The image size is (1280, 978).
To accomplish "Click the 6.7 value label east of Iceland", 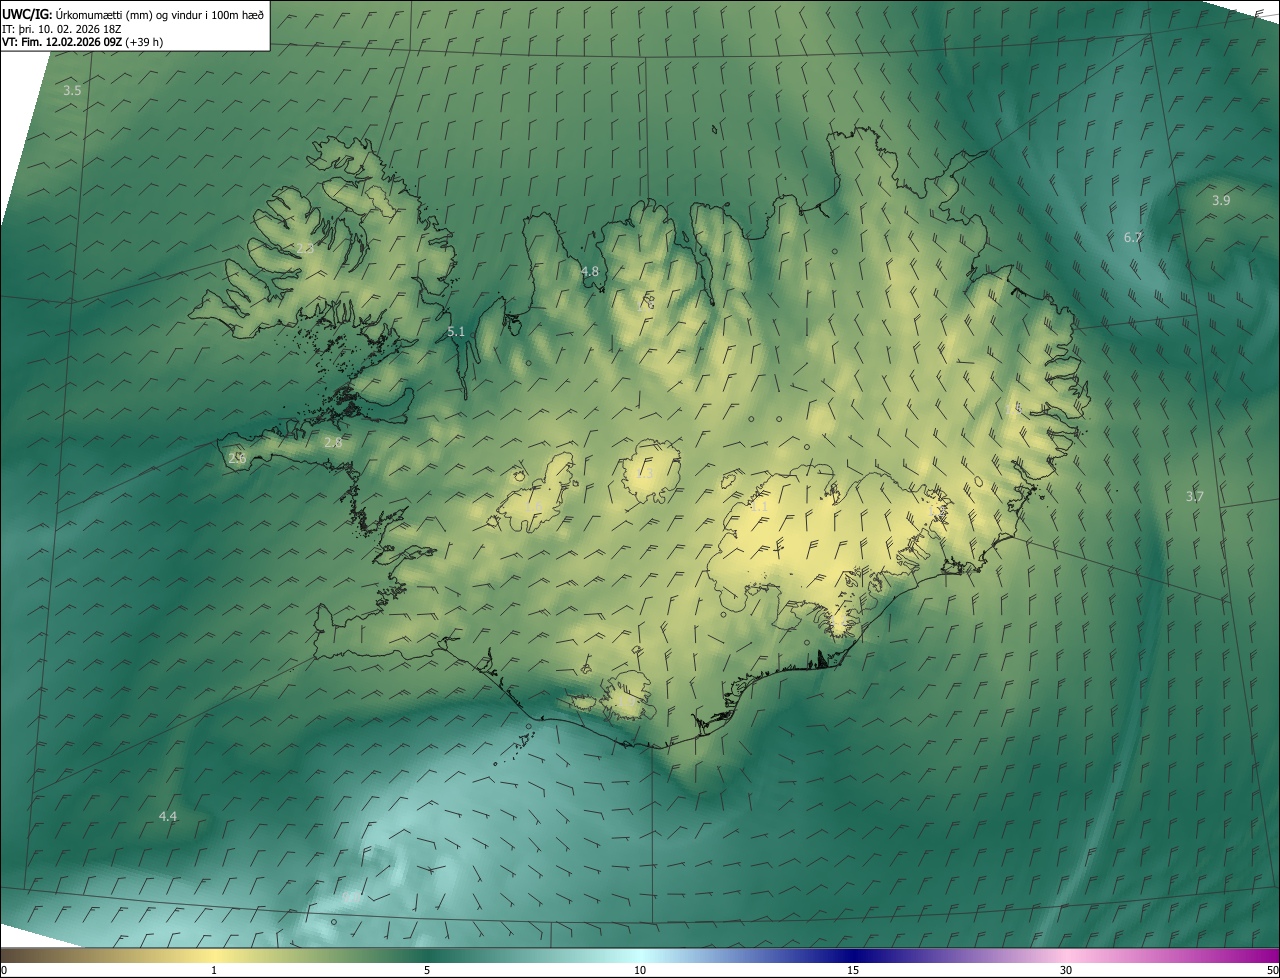I will [x=1132, y=238].
